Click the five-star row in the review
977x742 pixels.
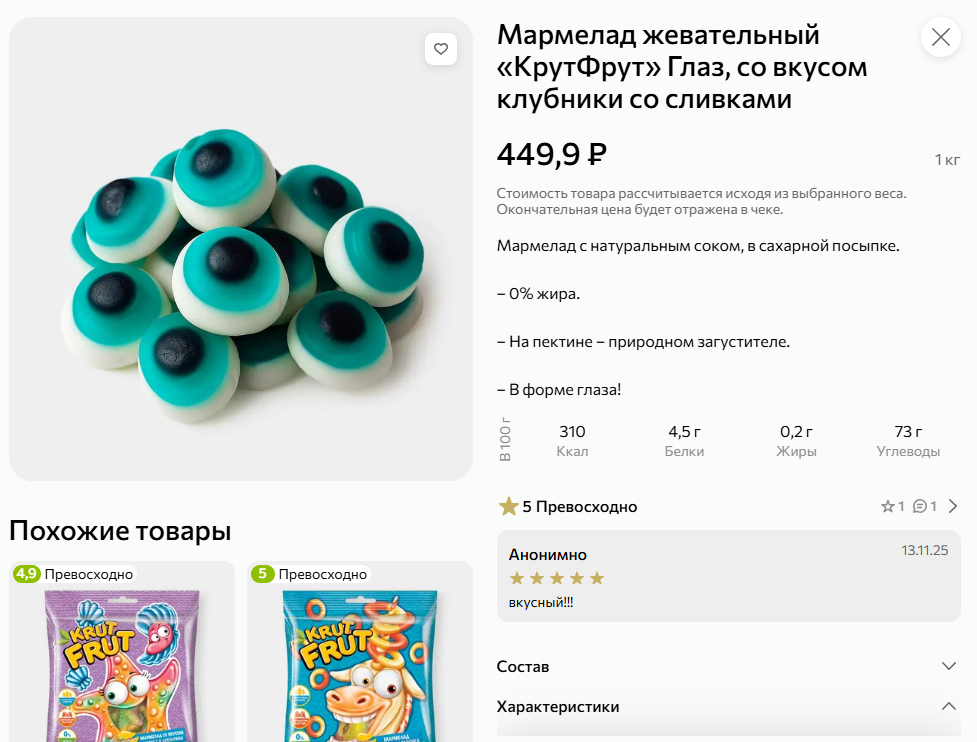pos(557,578)
